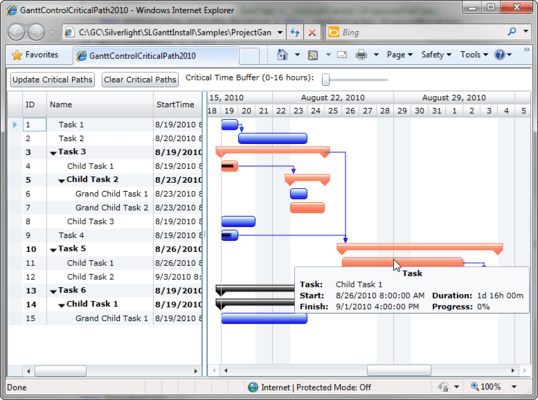Click the RSS feeds icon
The width and height of the screenshot is (538, 400).
click(x=313, y=55)
